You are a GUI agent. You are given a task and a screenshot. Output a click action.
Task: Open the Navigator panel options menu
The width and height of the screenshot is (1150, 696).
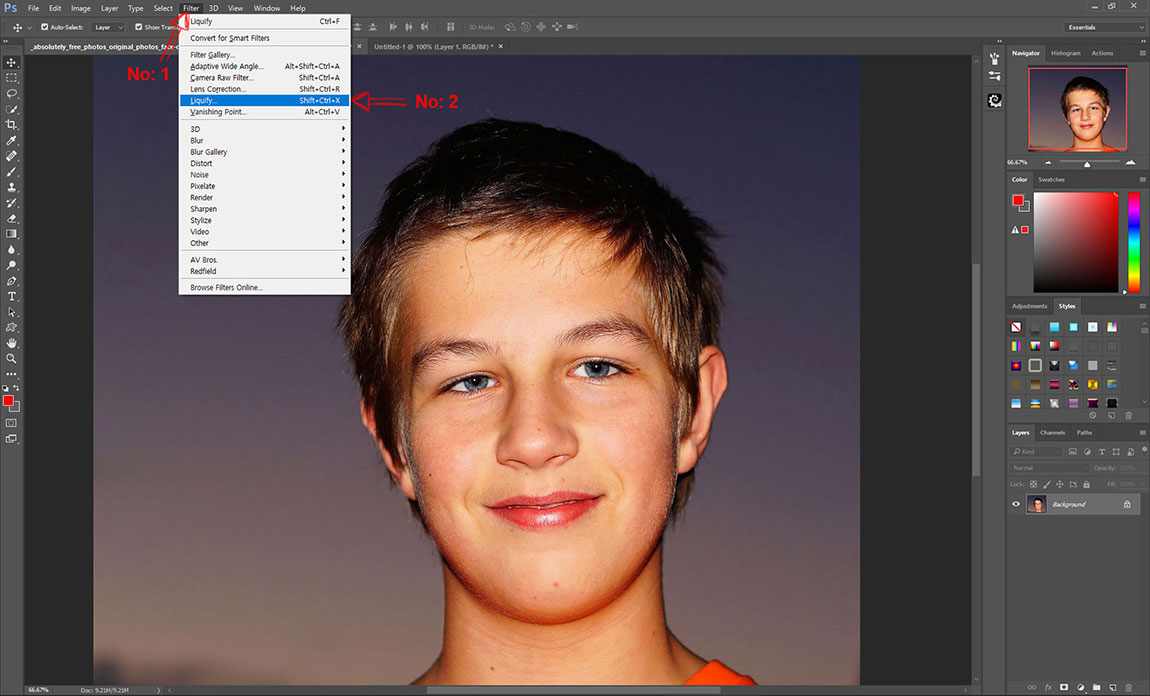(x=1142, y=54)
